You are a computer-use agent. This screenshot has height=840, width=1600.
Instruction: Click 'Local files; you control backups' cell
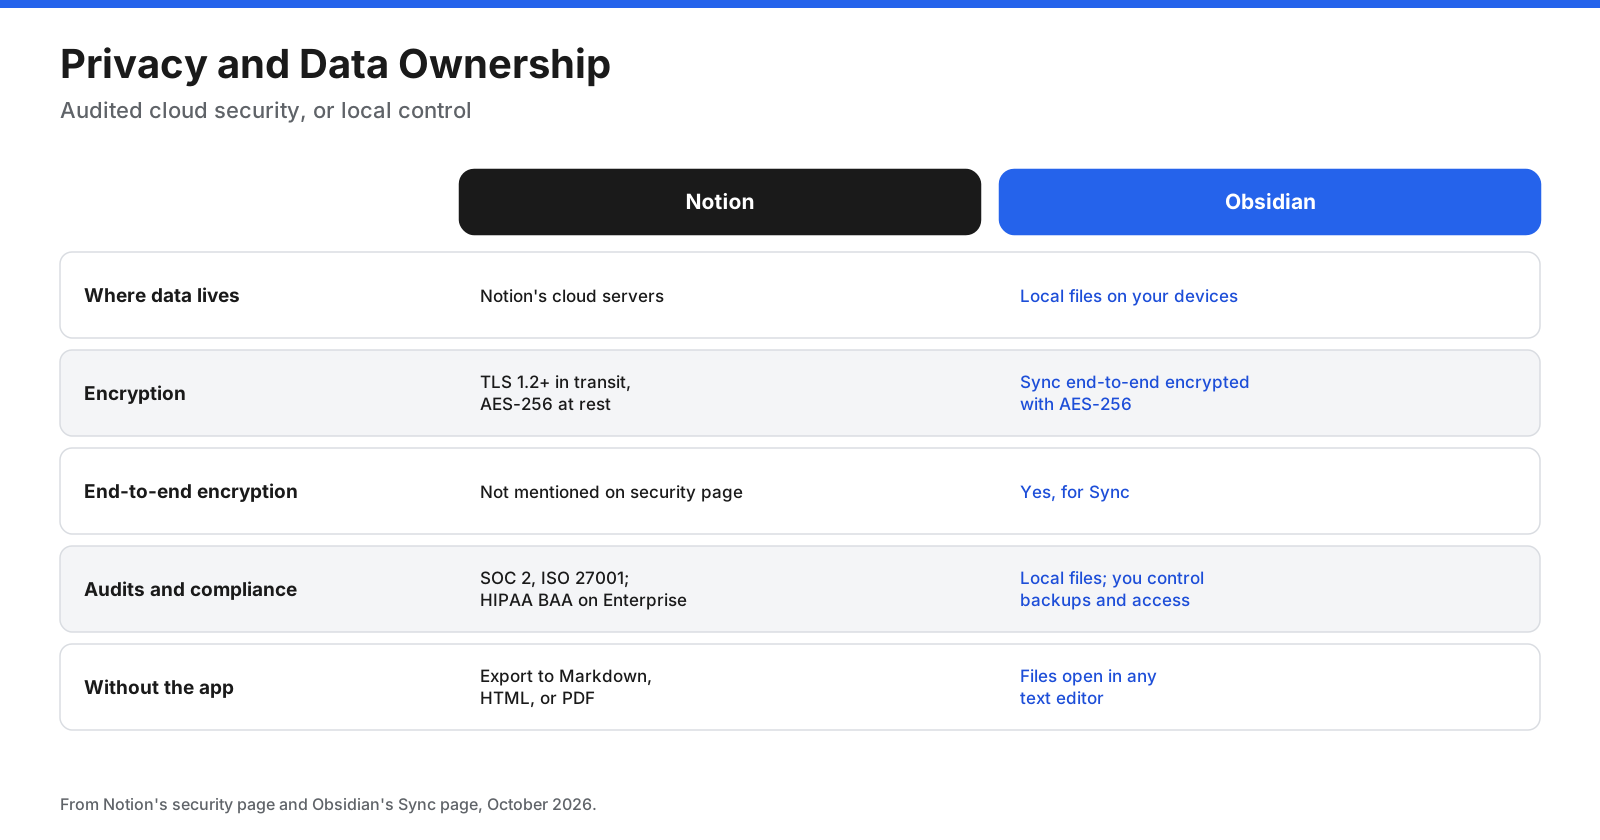tap(1112, 589)
